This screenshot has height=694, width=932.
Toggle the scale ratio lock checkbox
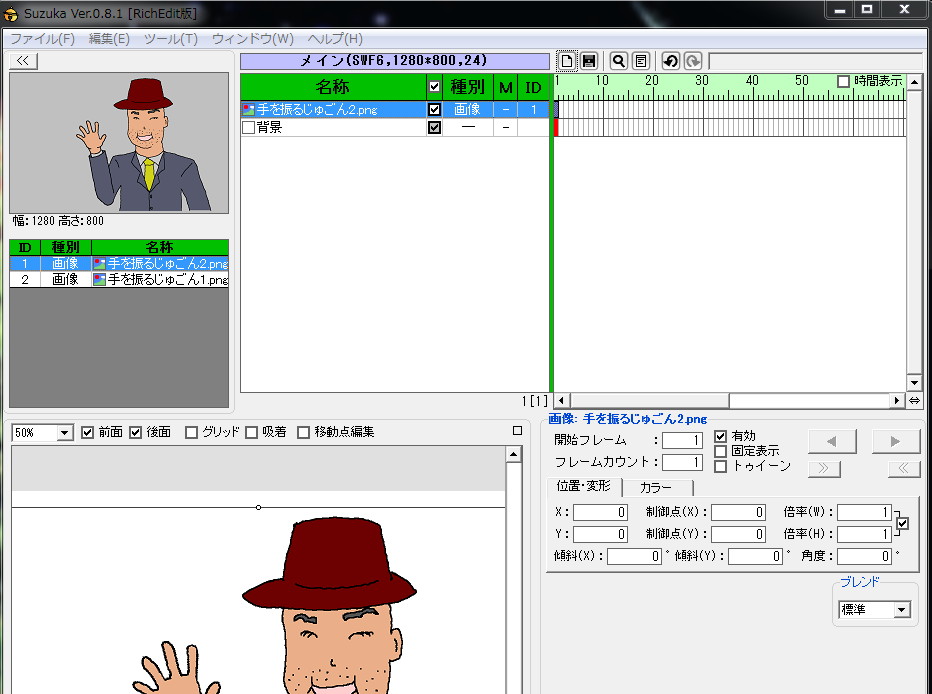pyautogui.click(x=903, y=523)
